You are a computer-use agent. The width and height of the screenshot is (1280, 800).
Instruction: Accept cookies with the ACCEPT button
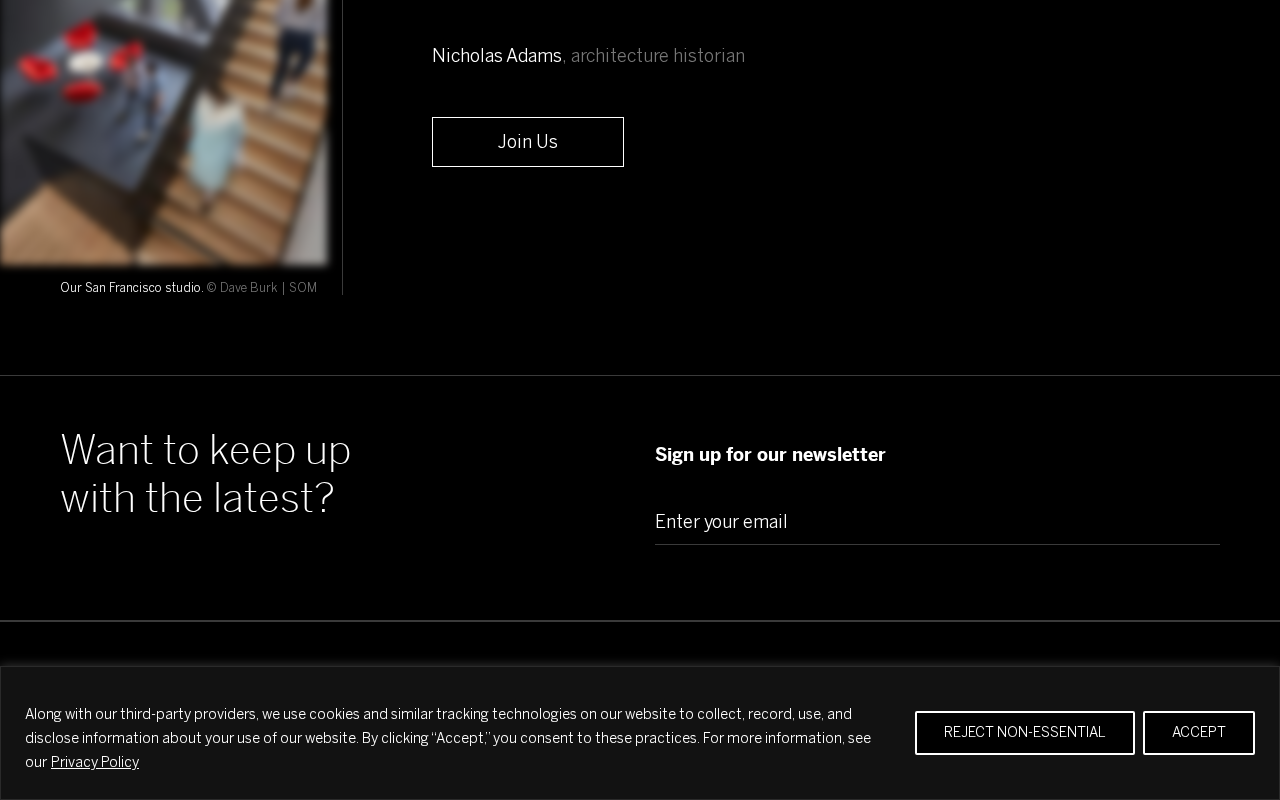pyautogui.click(x=1198, y=733)
